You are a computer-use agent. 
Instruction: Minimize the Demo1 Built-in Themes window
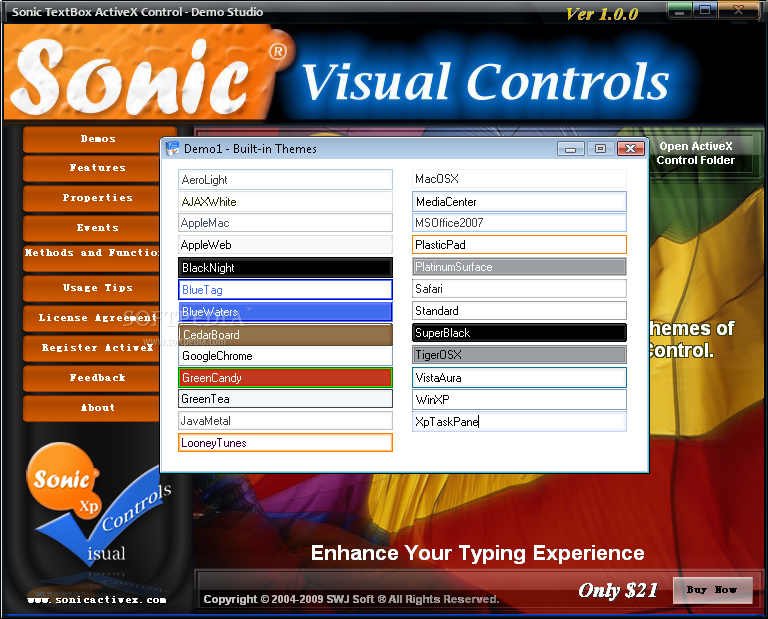(571, 148)
